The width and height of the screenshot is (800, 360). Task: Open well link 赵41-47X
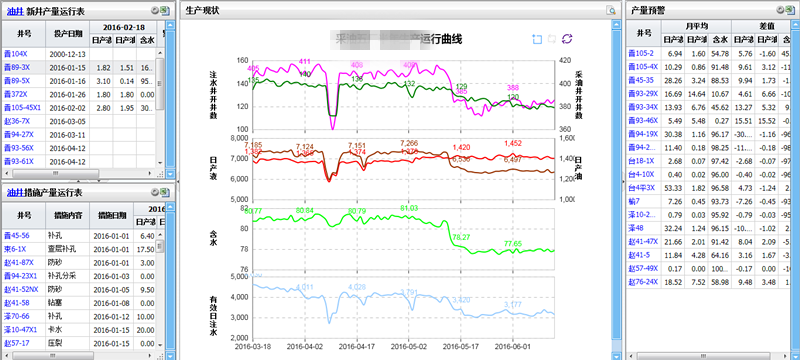tap(643, 241)
